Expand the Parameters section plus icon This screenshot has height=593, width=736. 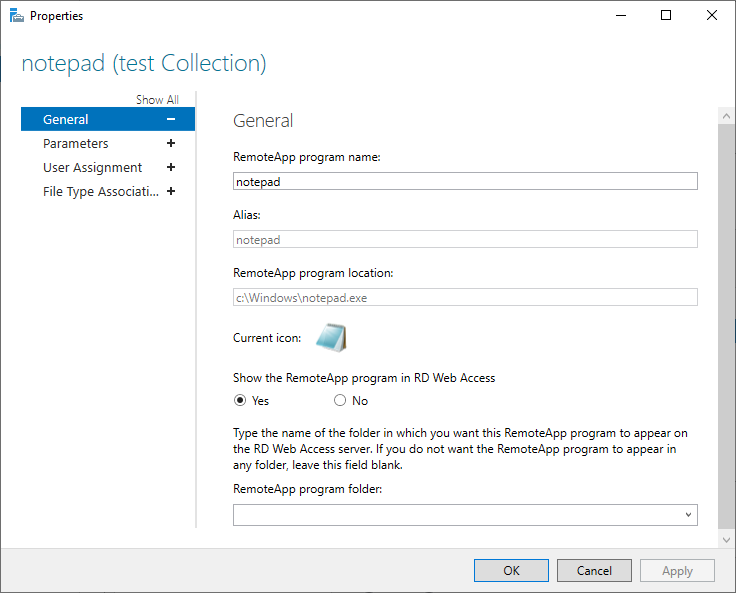[171, 143]
